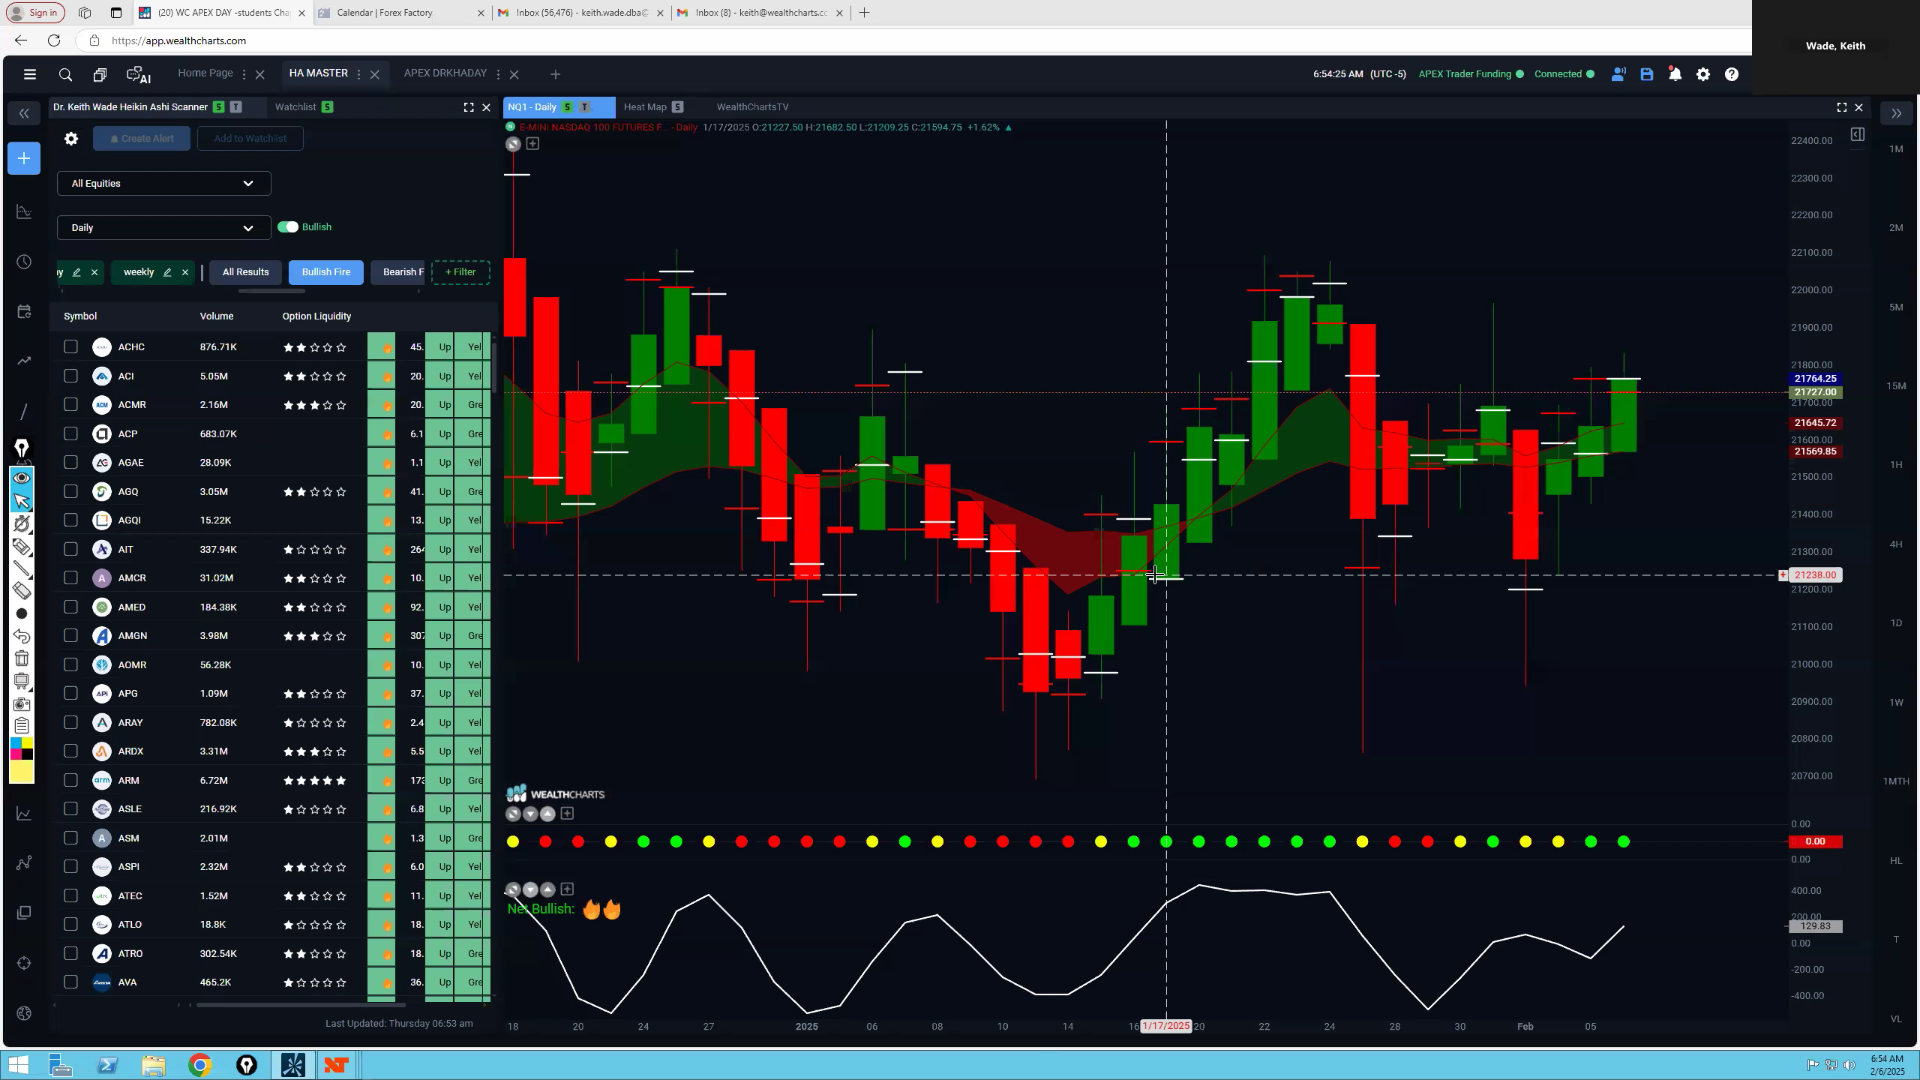Screen dimensions: 1920x1080
Task: Switch to Heat Map tab
Action: click(x=645, y=107)
